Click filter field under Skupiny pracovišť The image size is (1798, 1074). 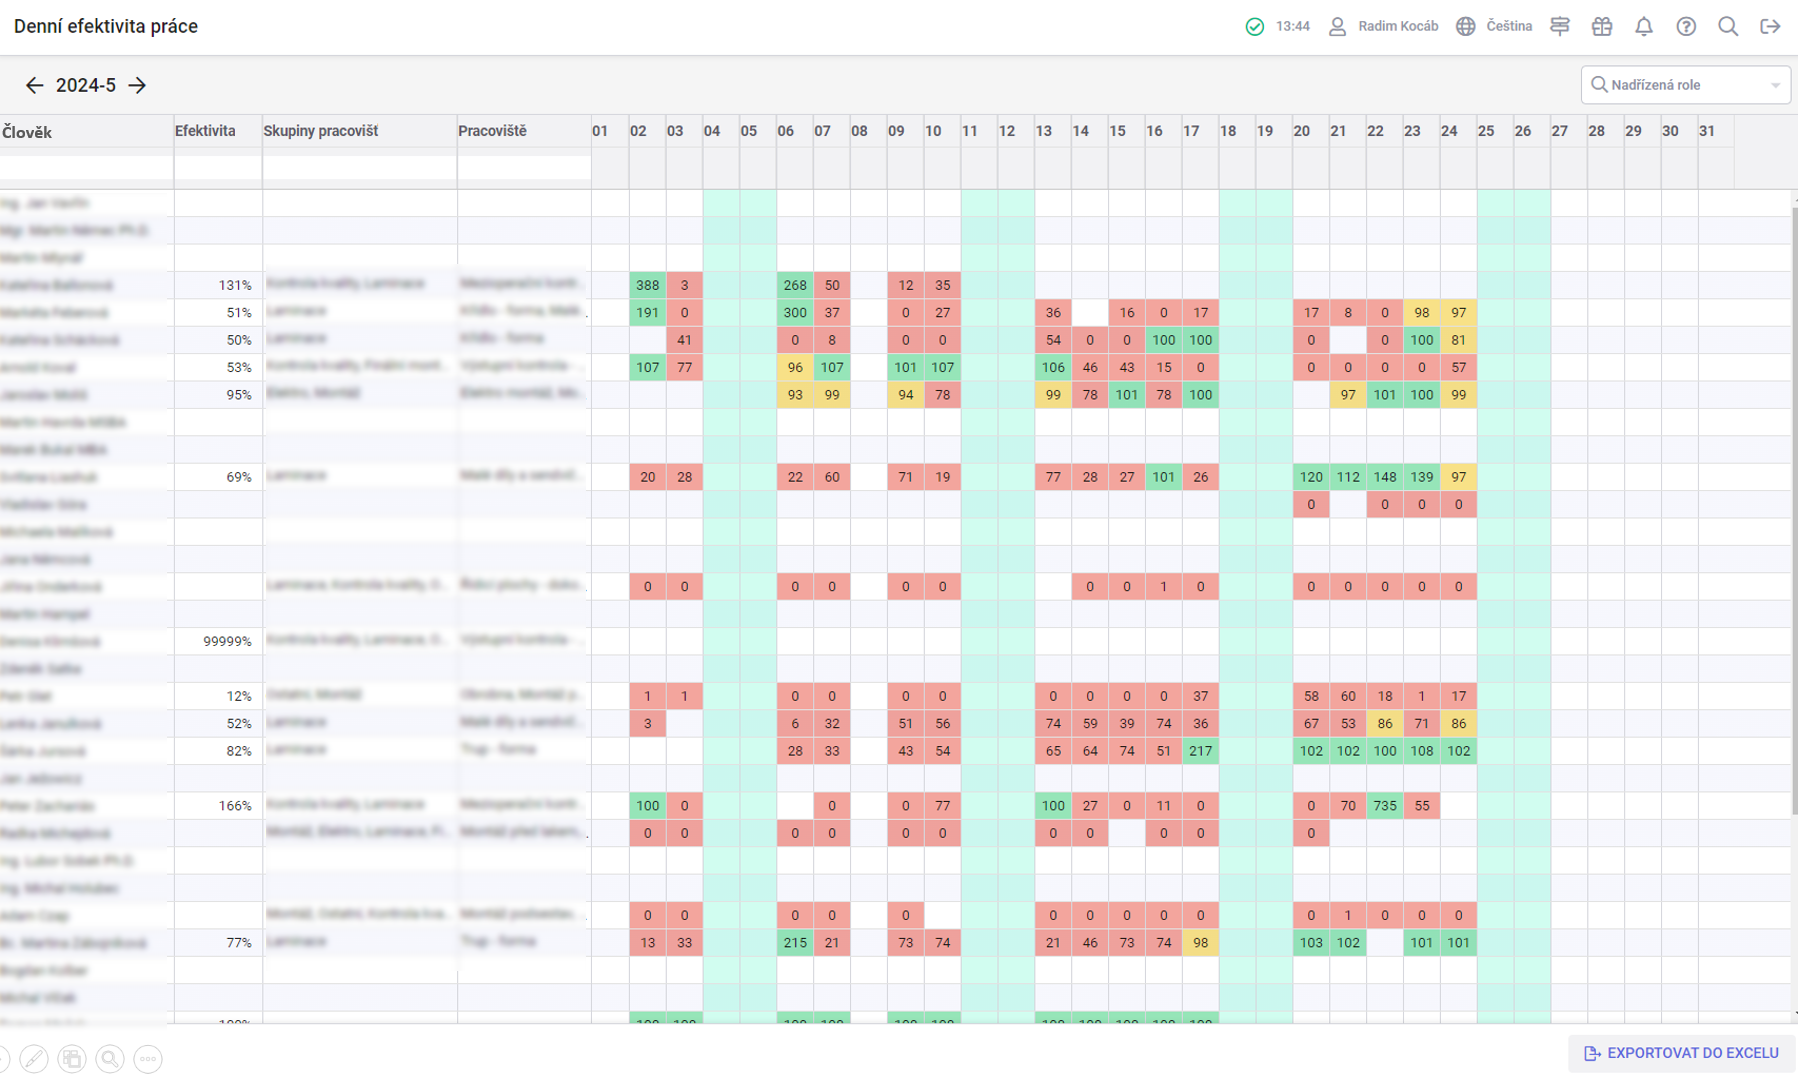point(360,168)
